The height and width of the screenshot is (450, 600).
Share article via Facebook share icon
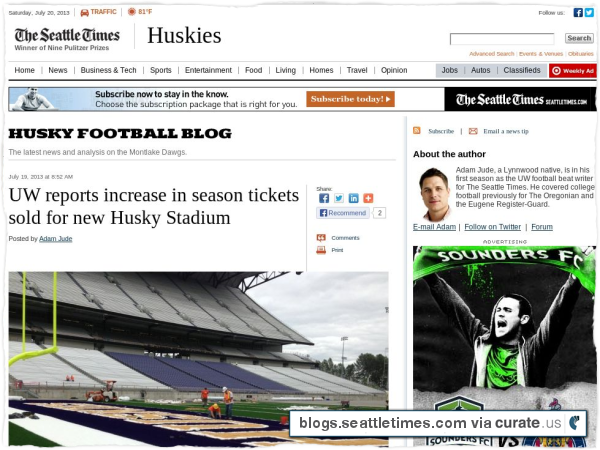324,198
